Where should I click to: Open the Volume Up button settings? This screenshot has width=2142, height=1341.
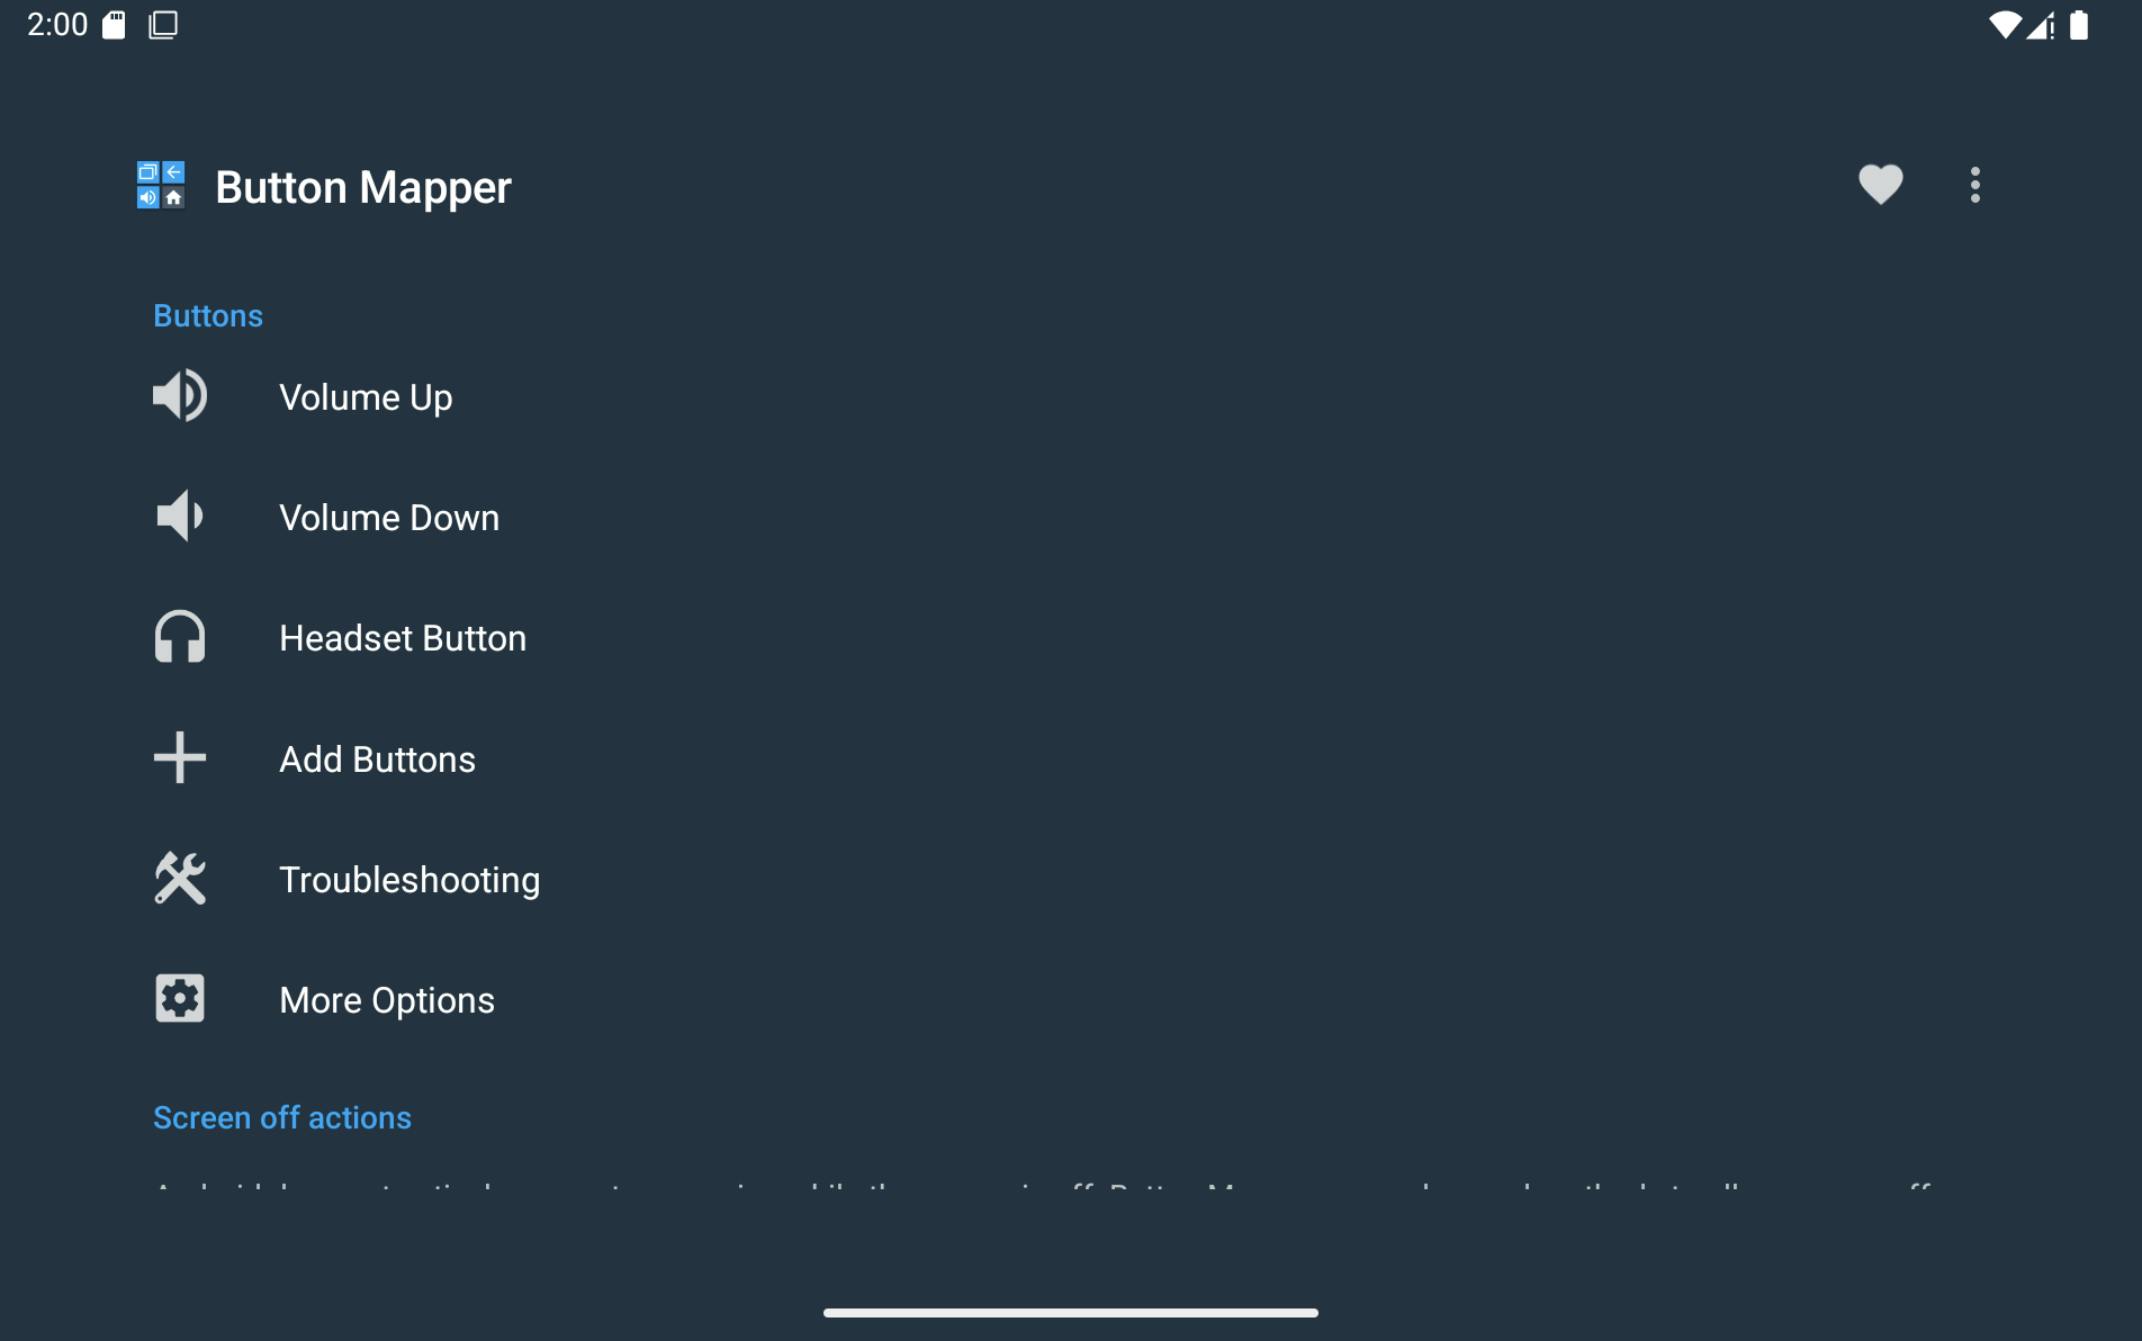click(x=366, y=398)
